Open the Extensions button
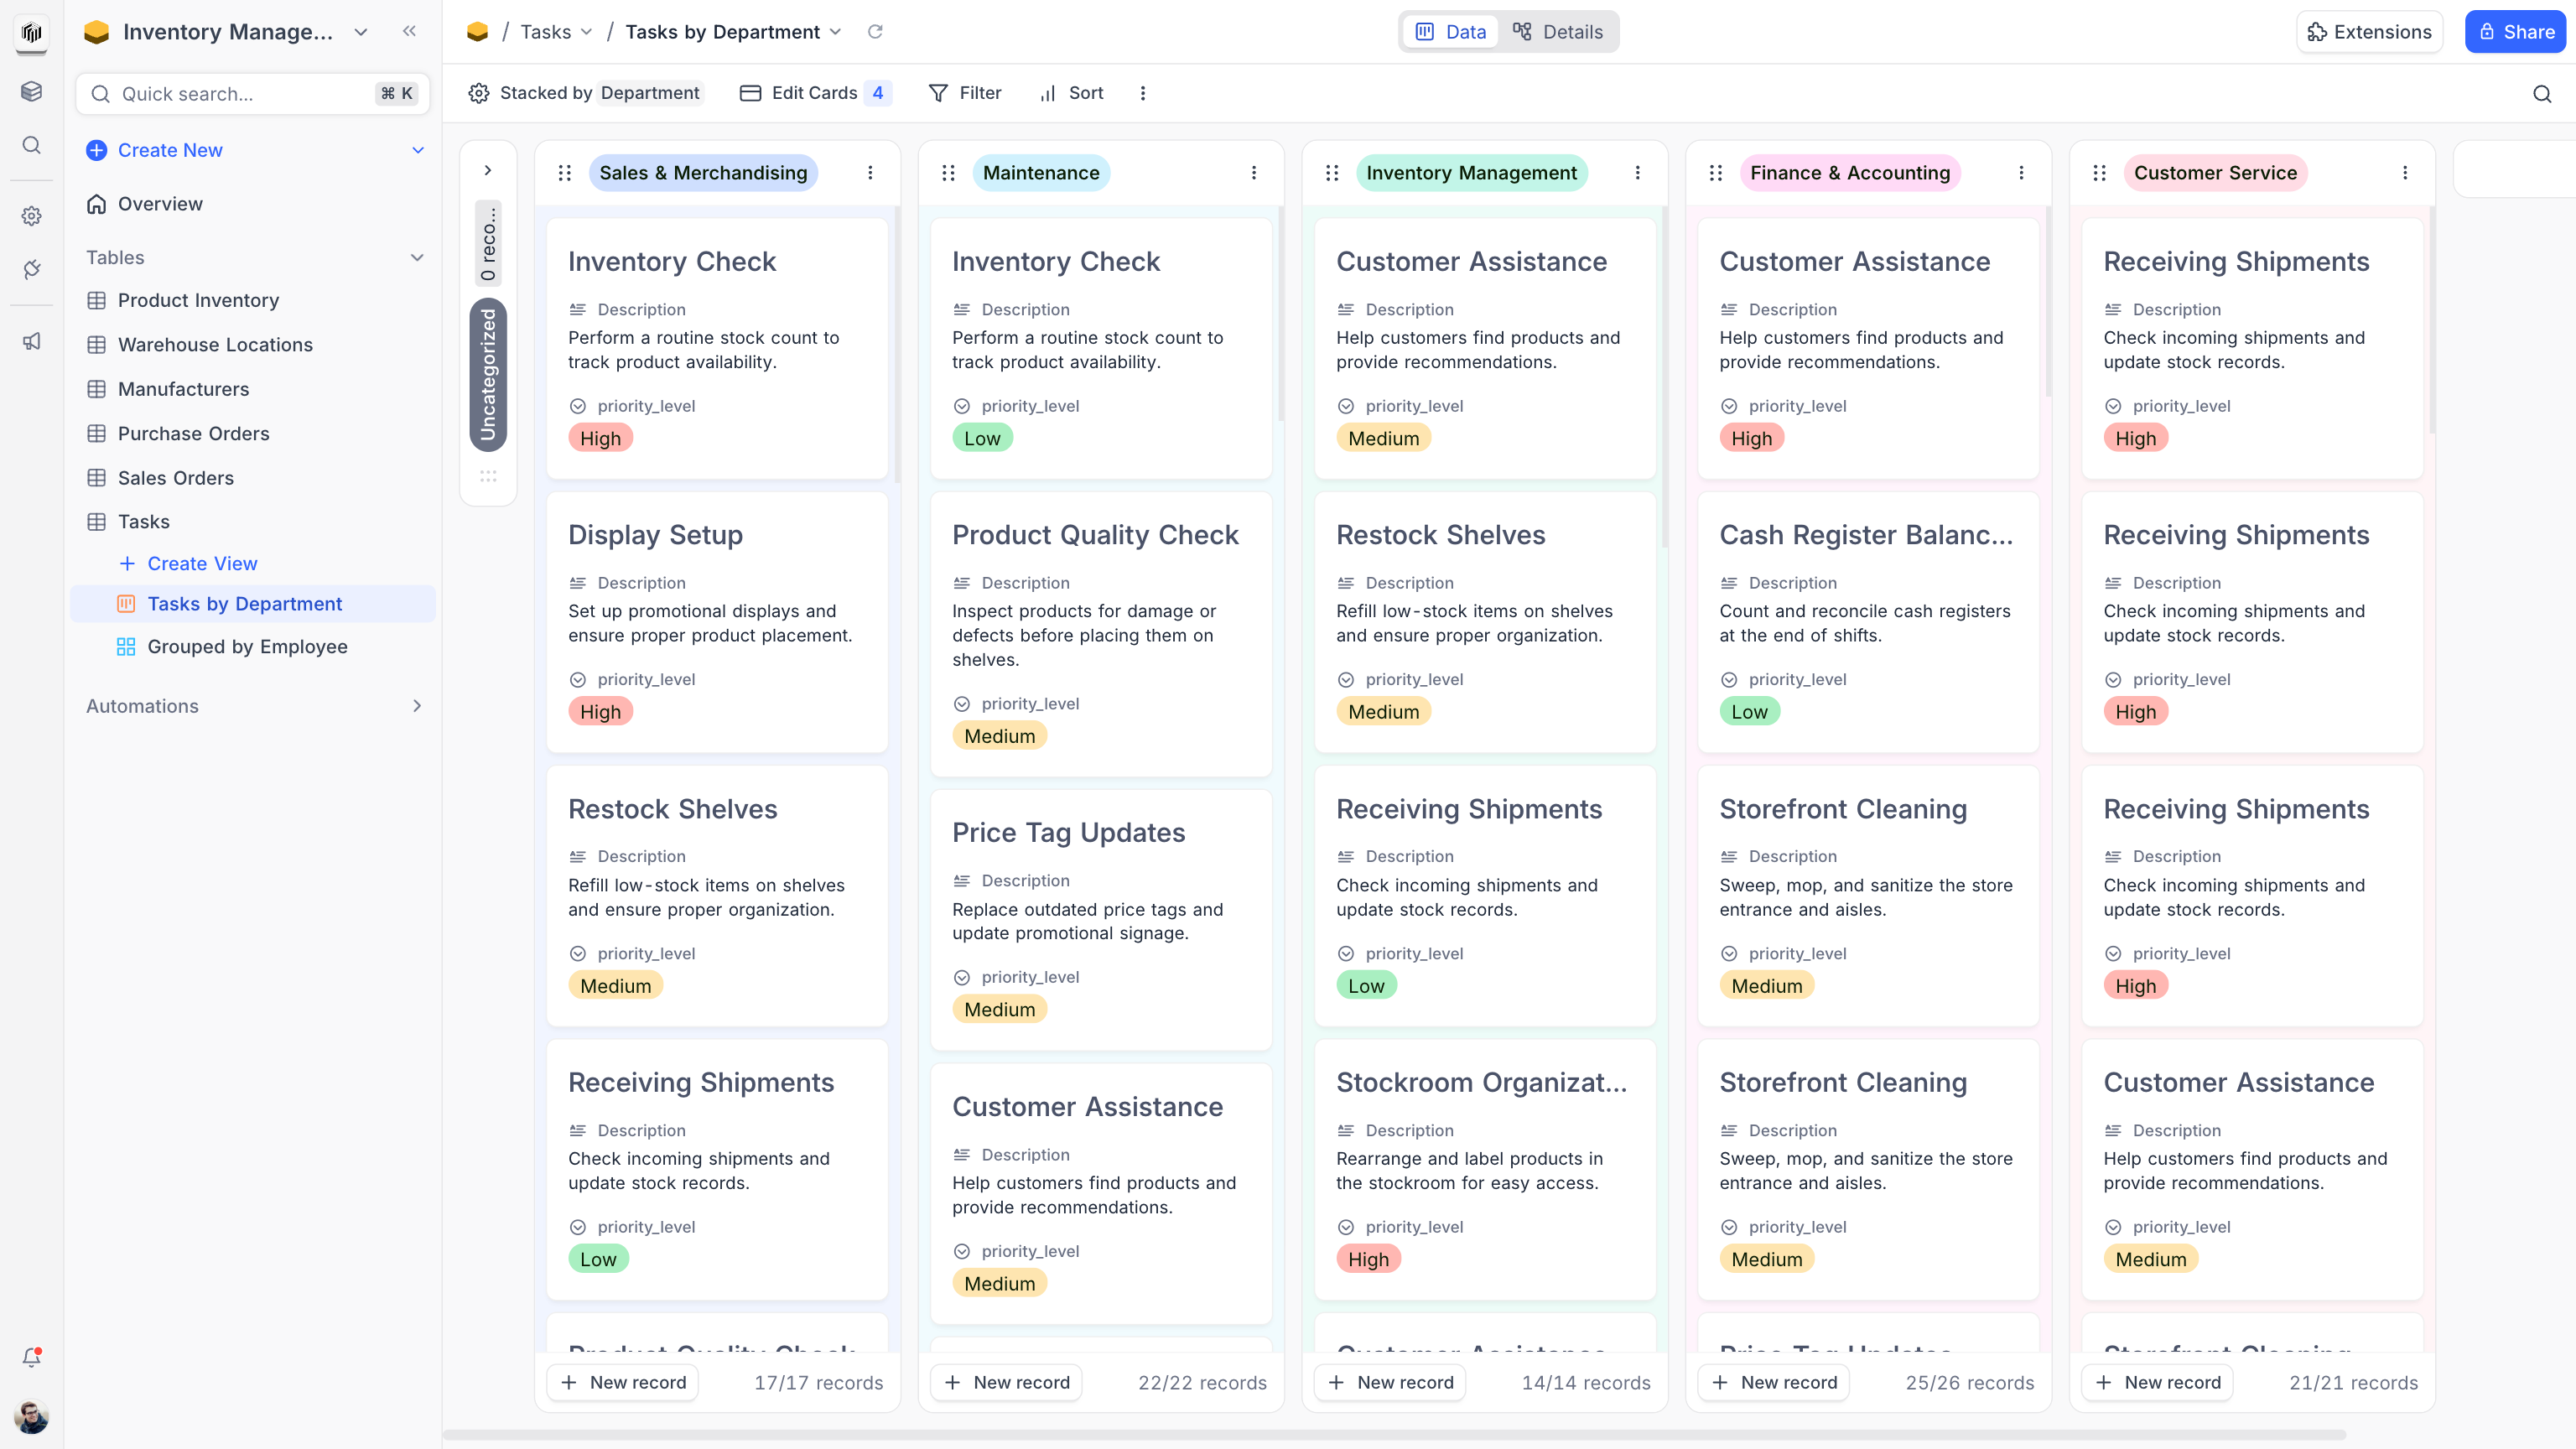2576x1449 pixels. [x=2369, y=32]
